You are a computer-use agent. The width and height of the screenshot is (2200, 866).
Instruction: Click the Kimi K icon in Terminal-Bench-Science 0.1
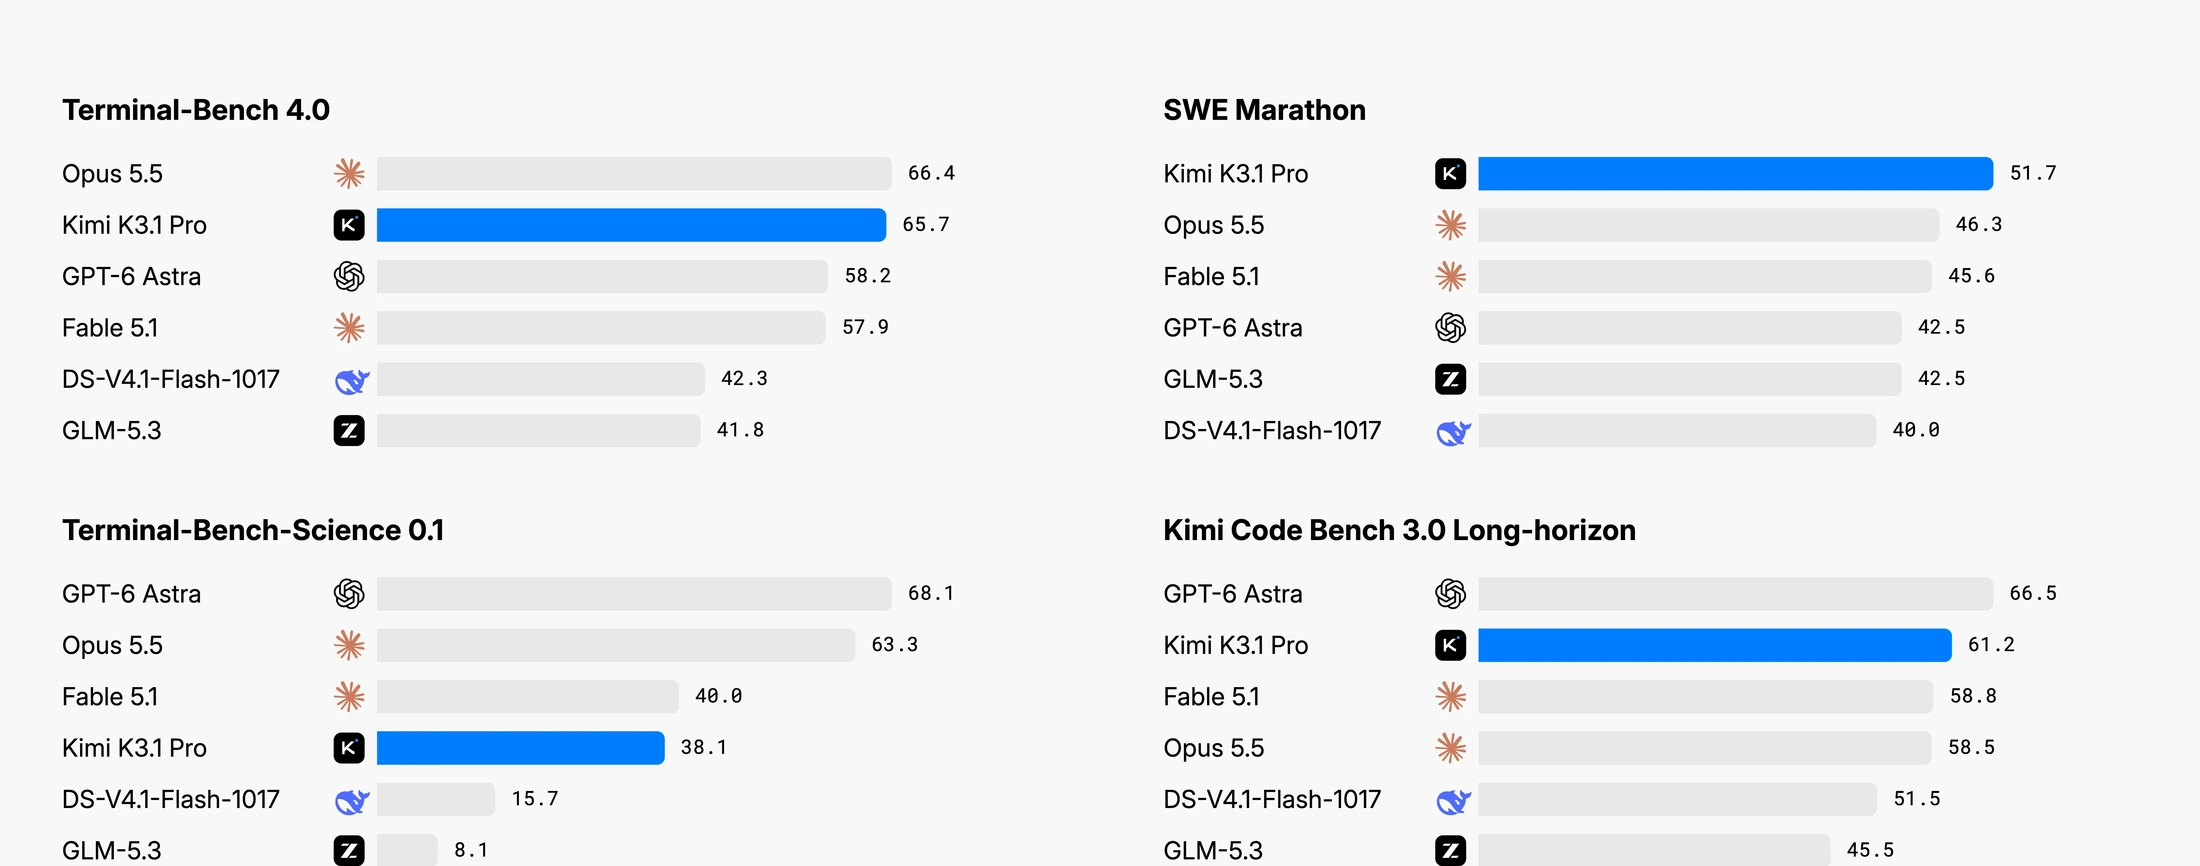(x=349, y=747)
